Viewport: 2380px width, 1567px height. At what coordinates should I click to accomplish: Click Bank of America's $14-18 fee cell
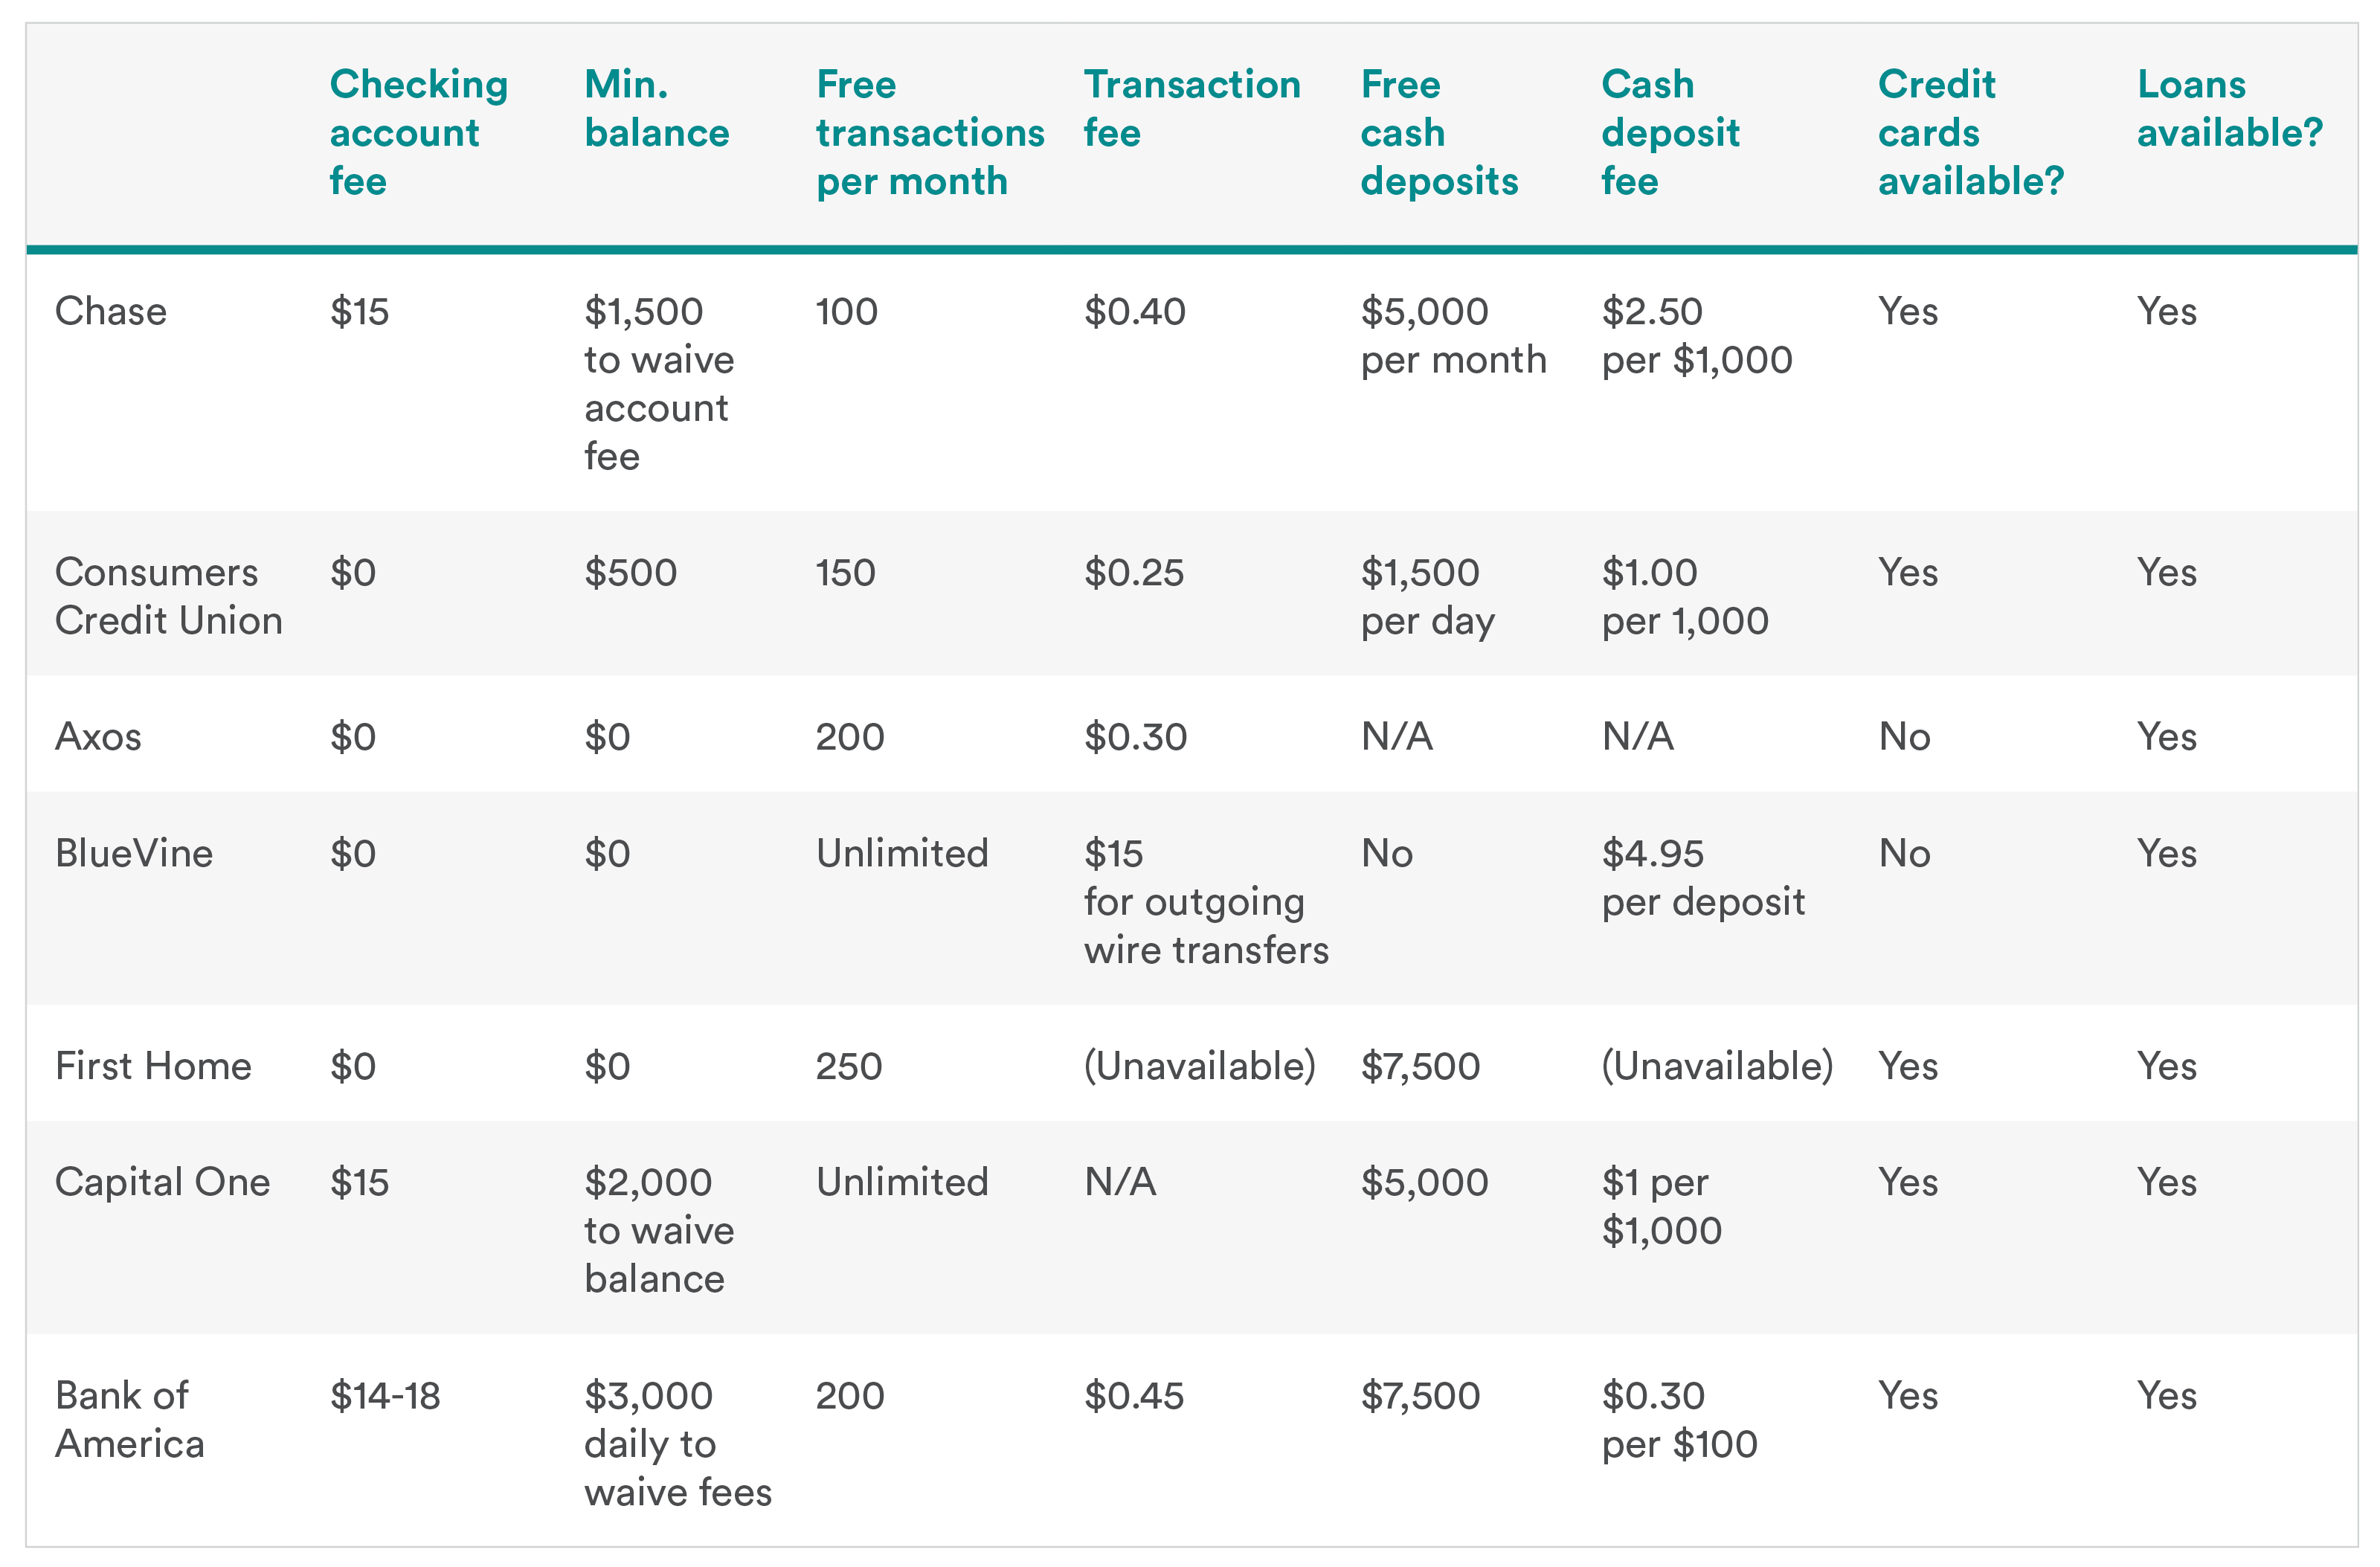[385, 1396]
